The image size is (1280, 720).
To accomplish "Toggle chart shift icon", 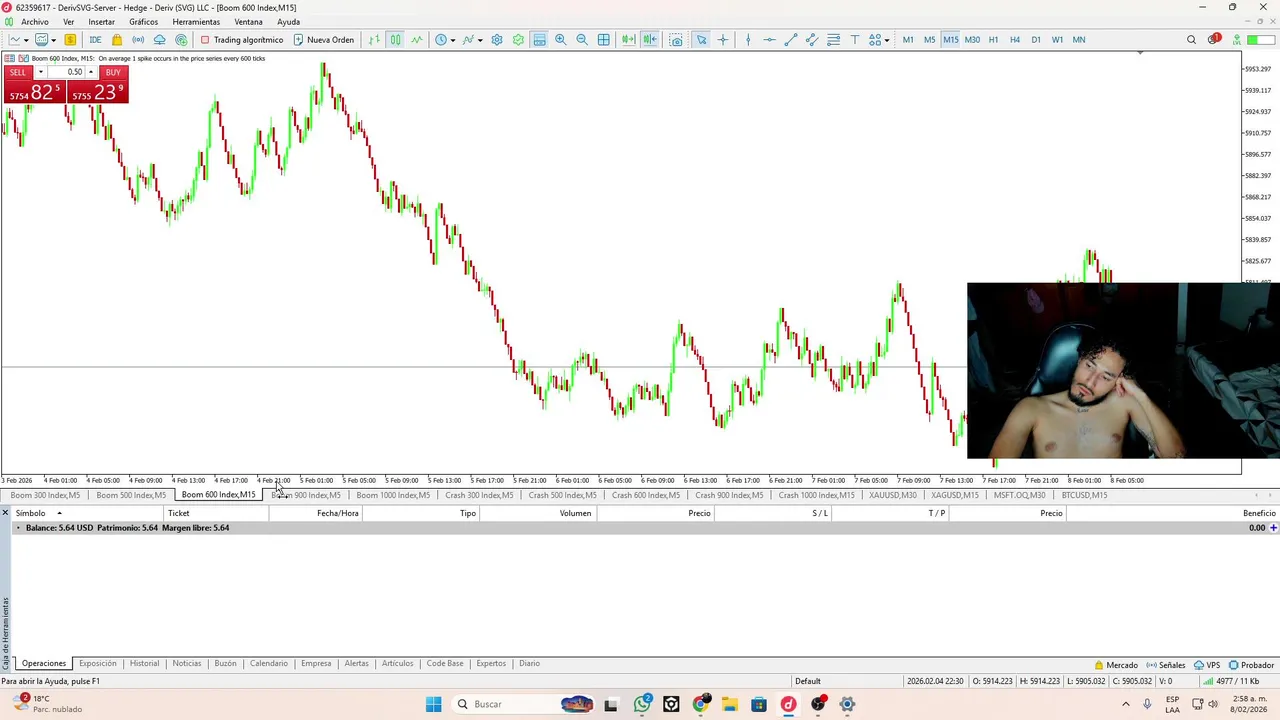I will pos(650,40).
